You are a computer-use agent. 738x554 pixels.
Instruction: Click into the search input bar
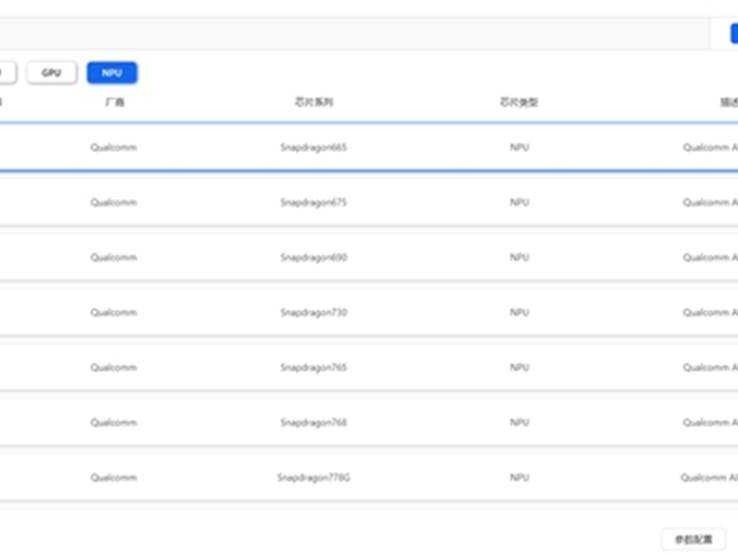coord(354,34)
